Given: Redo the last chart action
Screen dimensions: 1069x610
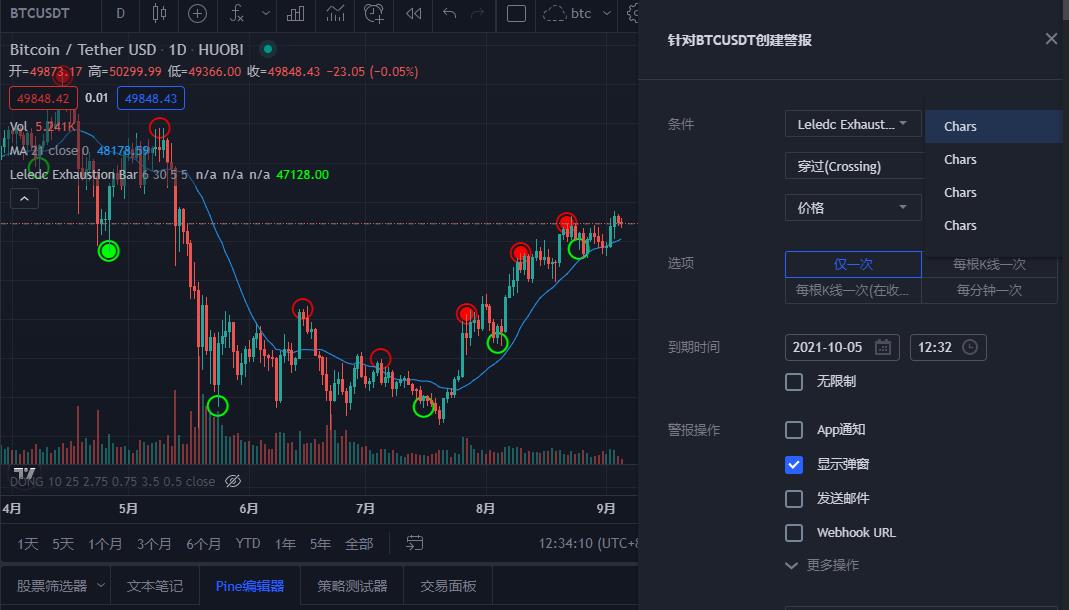Looking at the screenshot, I should [478, 14].
